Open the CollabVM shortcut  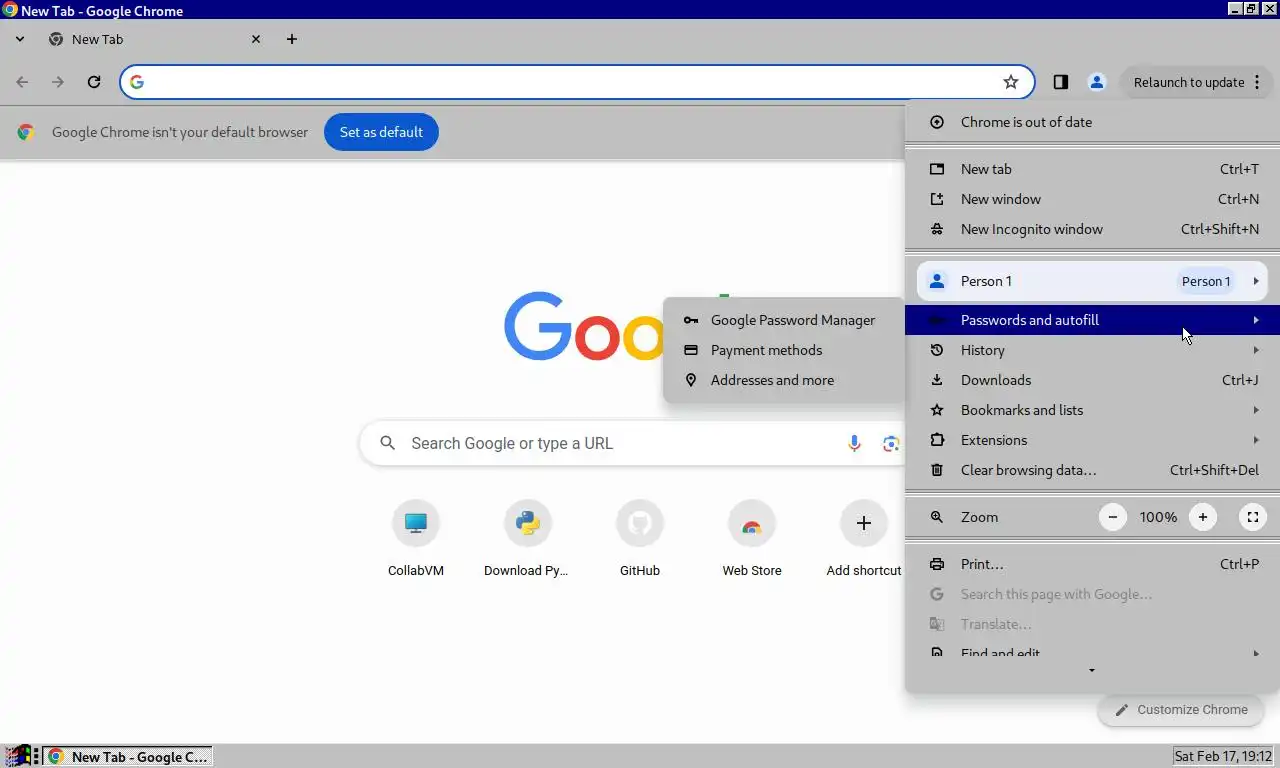click(x=416, y=539)
